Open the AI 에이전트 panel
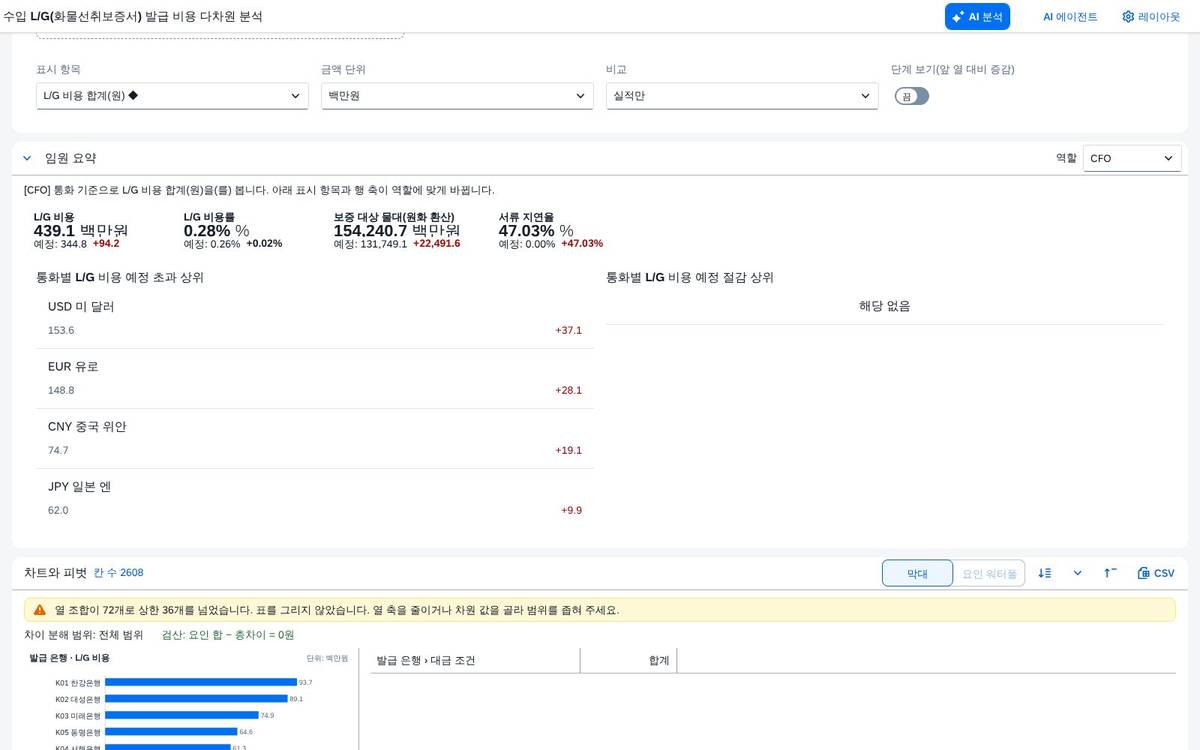The image size is (1200, 750). (1070, 16)
